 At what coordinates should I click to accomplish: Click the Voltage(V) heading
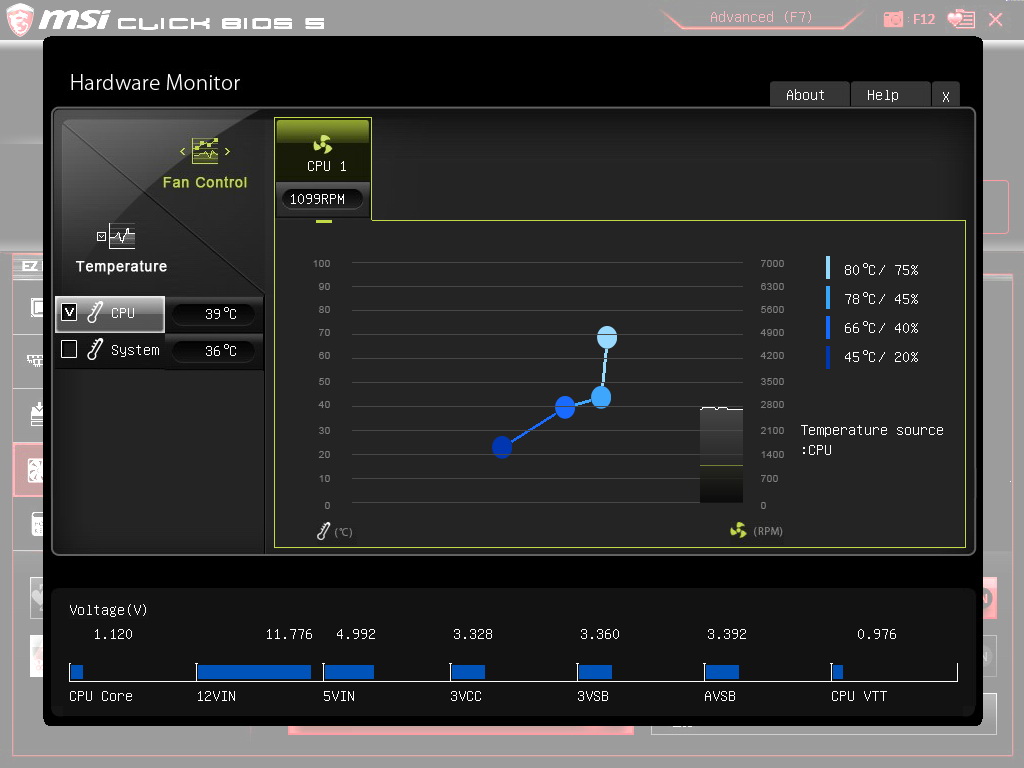(x=108, y=610)
